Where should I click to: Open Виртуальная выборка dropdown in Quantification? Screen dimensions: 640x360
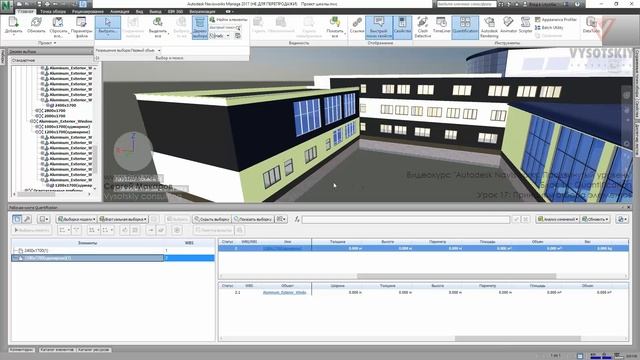click(123, 219)
